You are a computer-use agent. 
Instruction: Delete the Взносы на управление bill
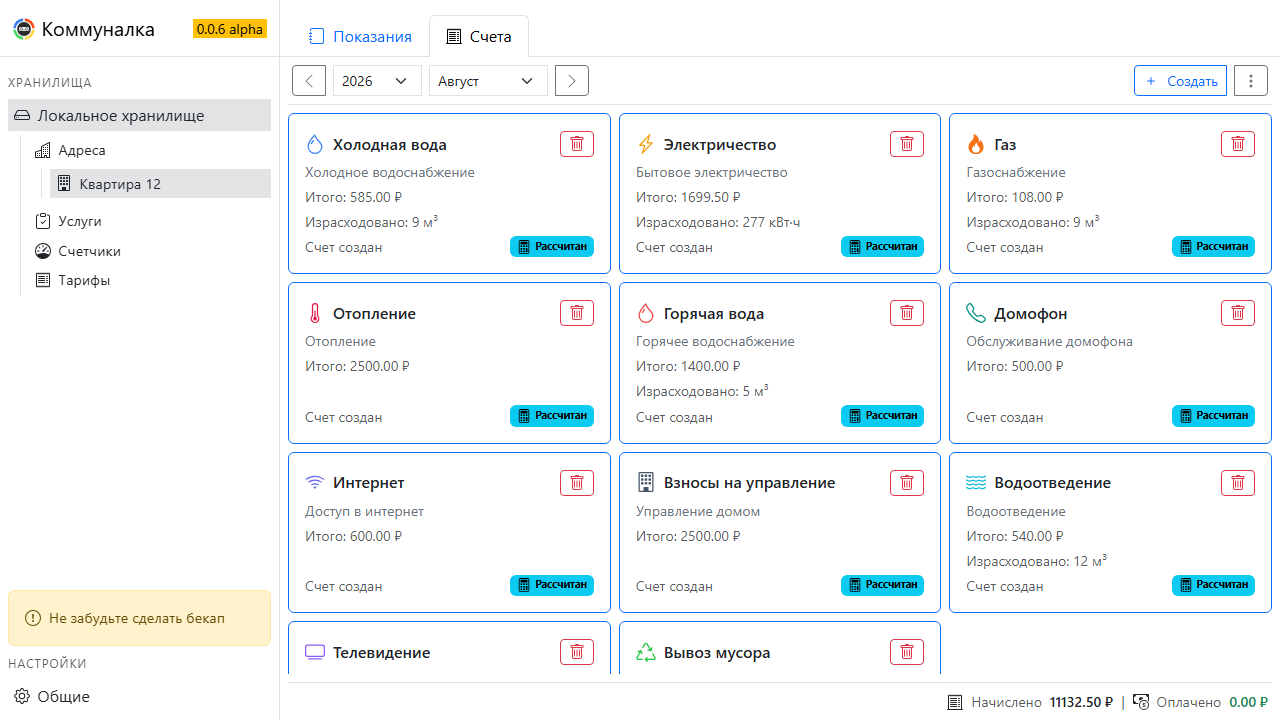point(907,483)
